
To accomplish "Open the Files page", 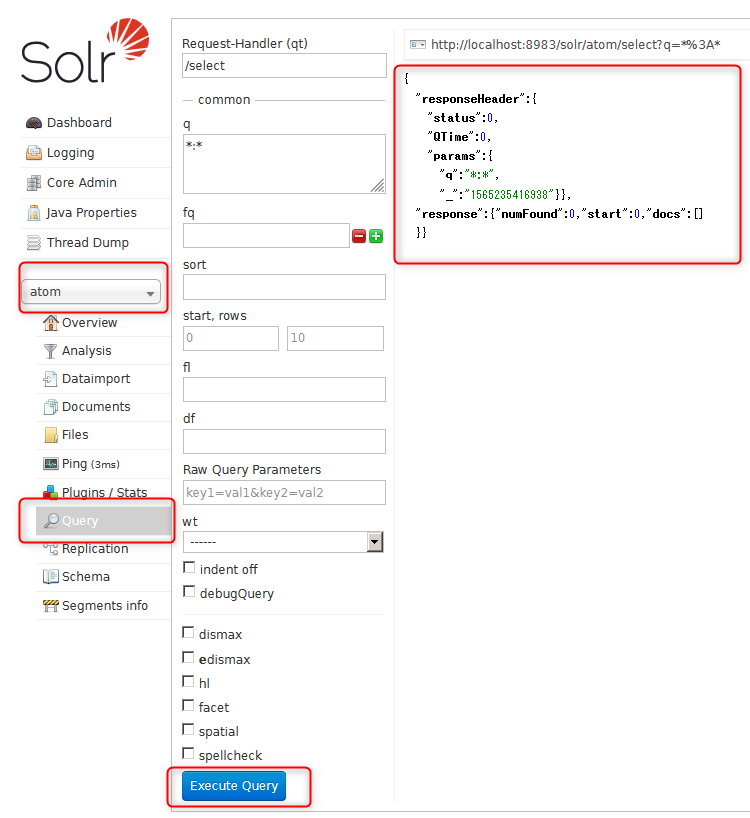I will [75, 435].
